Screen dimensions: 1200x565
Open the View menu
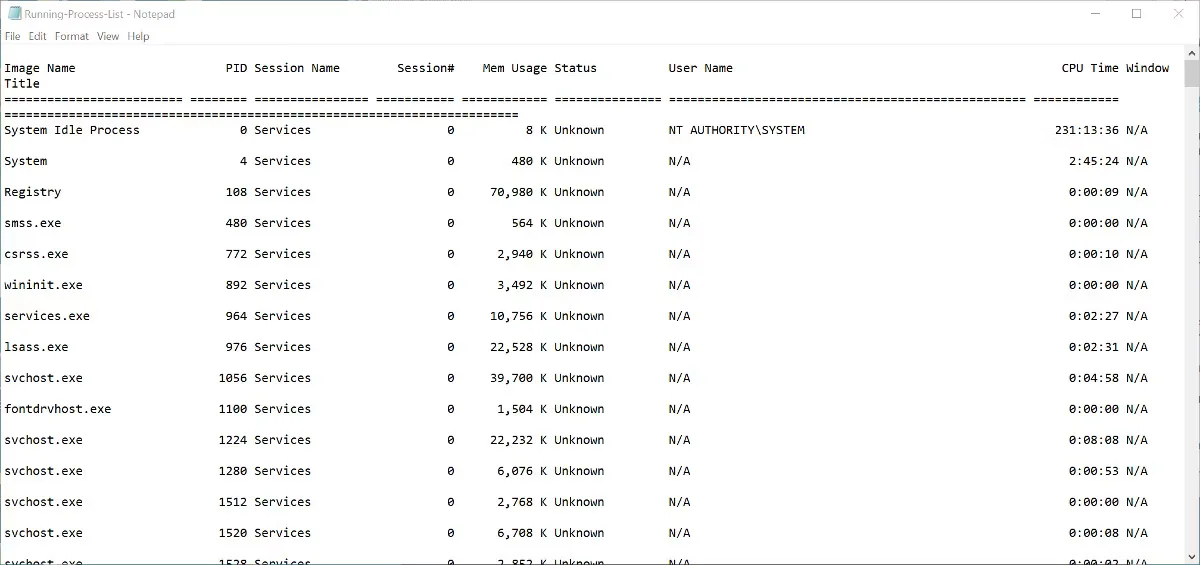pos(108,36)
